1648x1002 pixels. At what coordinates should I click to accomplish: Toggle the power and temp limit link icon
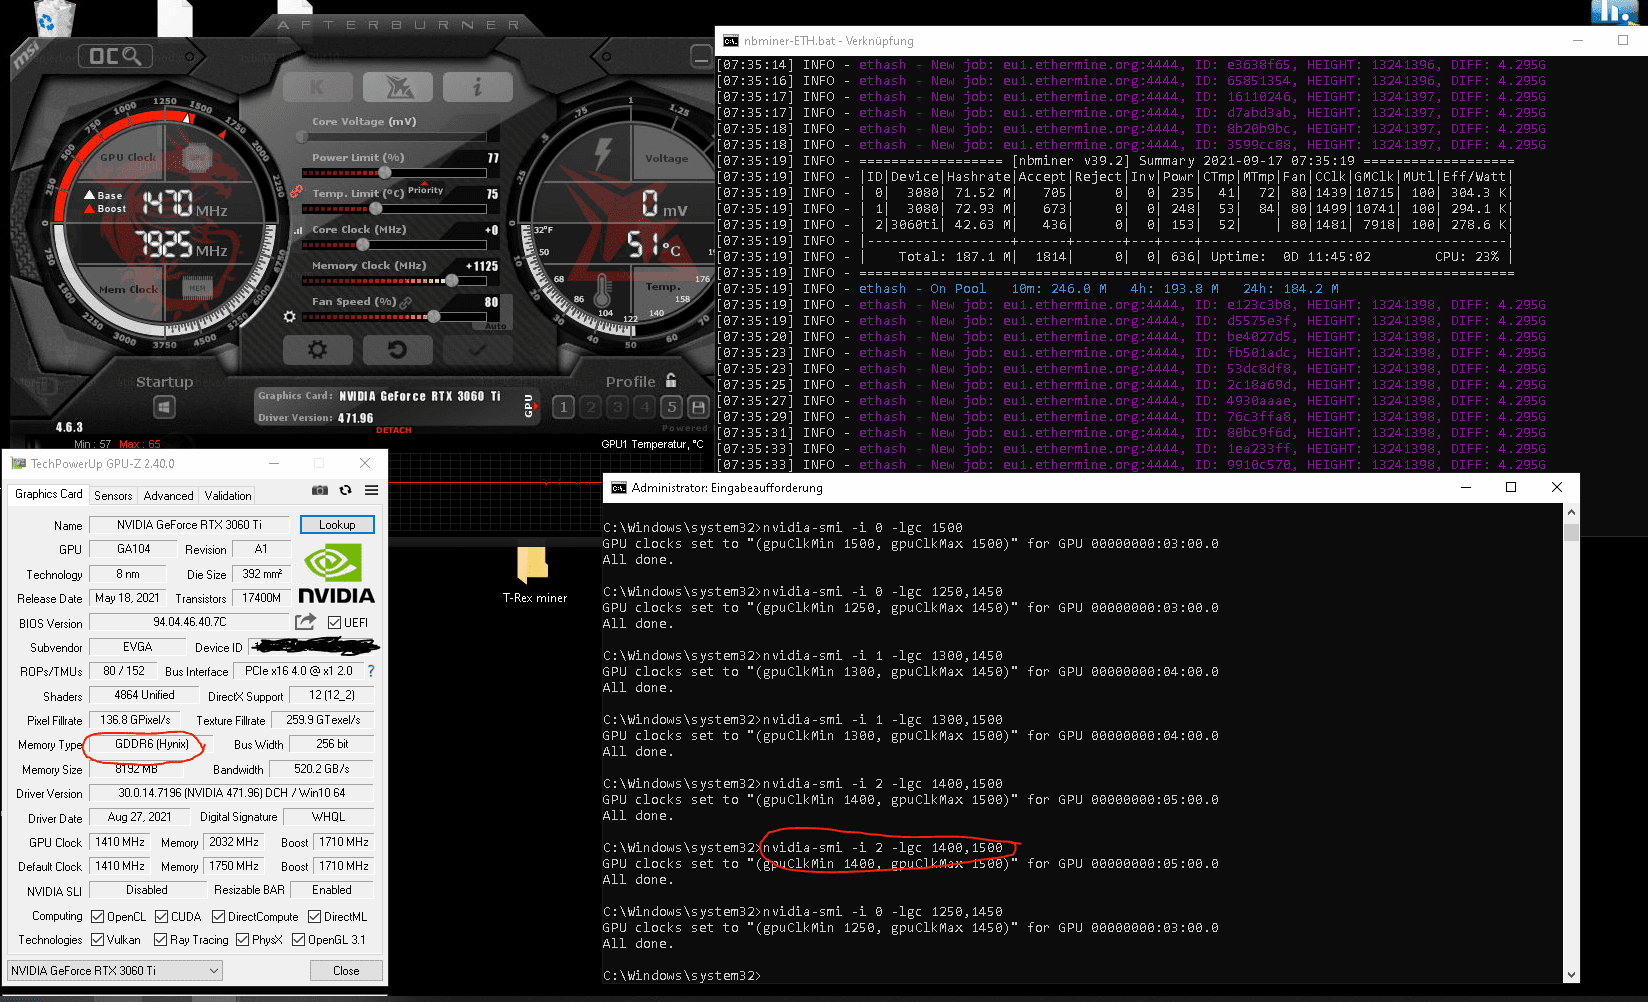coord(296,190)
